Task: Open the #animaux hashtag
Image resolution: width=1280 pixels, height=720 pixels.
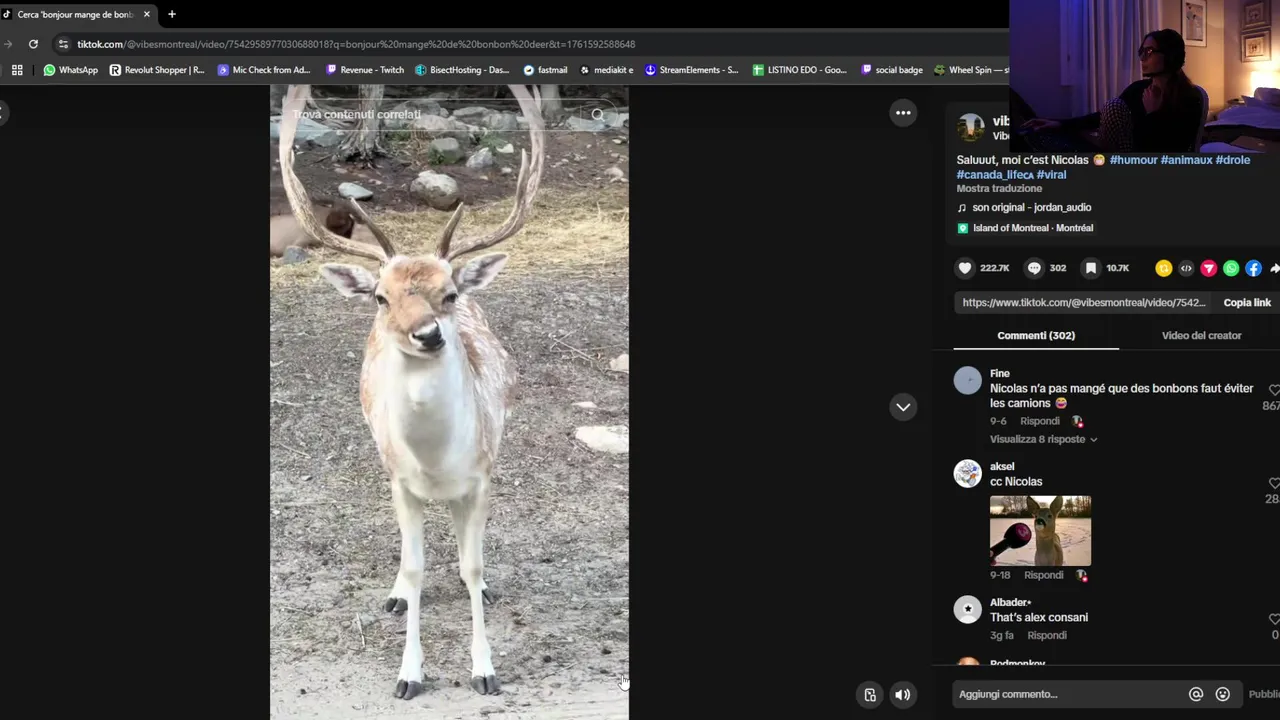Action: coord(1186,160)
